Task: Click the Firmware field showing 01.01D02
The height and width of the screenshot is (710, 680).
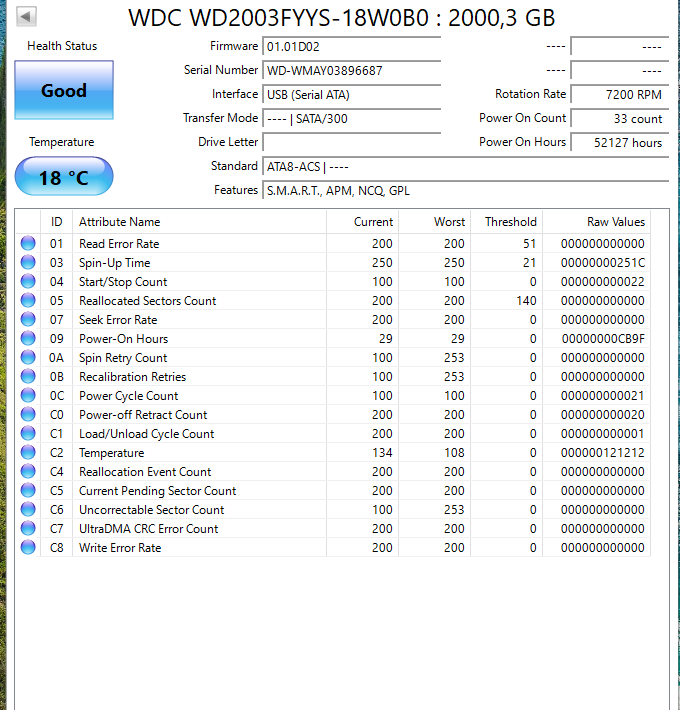Action: point(352,47)
